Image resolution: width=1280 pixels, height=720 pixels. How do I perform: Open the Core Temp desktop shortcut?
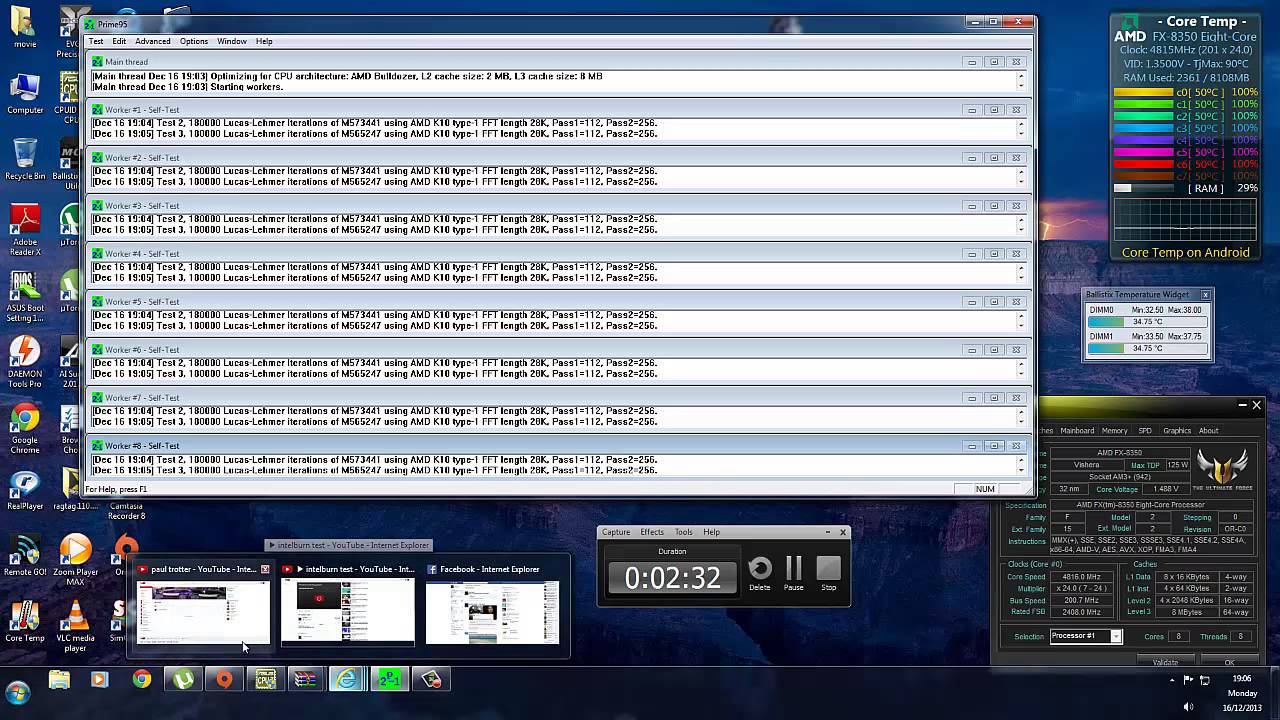tap(25, 621)
